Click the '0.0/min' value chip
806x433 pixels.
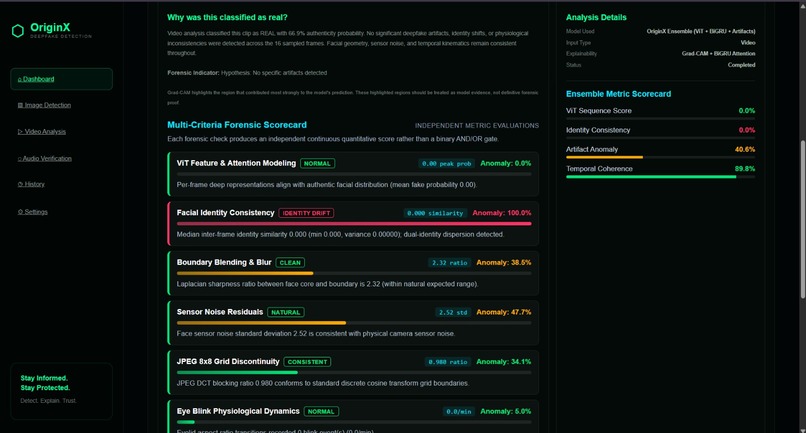coord(459,411)
